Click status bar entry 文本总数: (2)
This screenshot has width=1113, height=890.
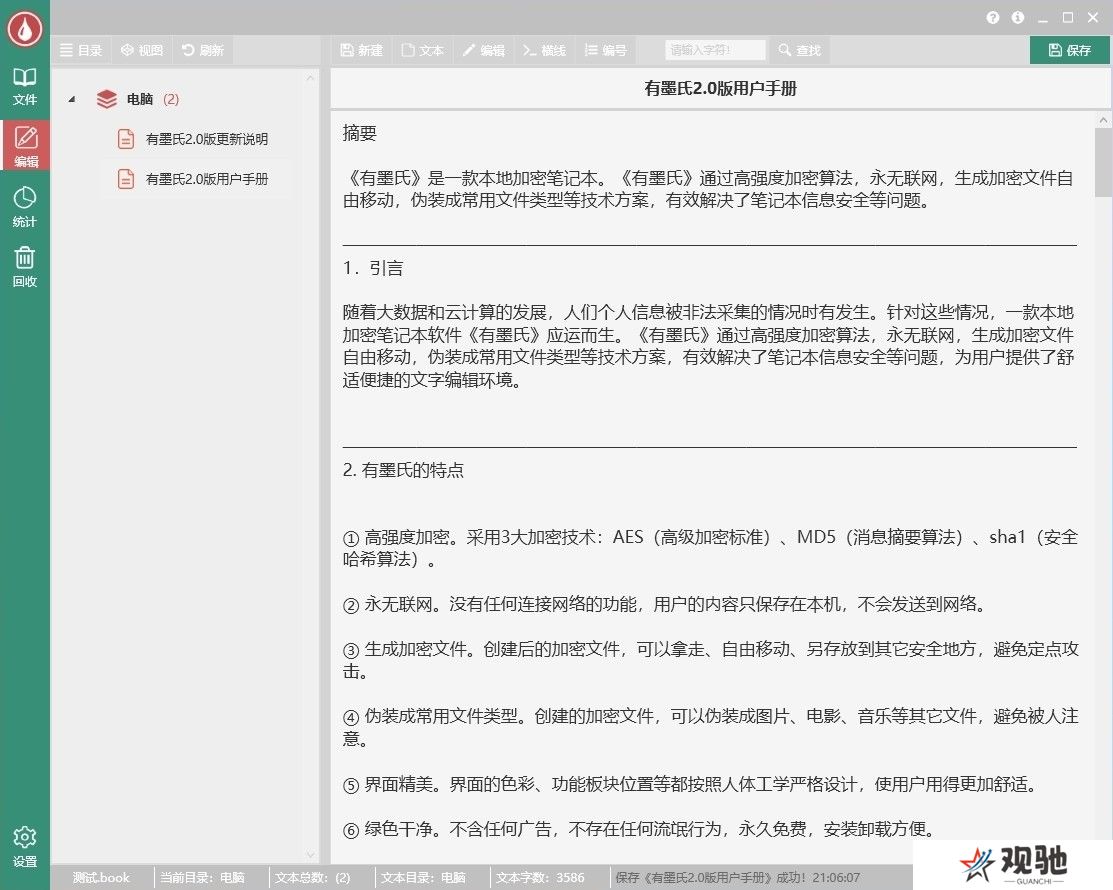coord(312,878)
